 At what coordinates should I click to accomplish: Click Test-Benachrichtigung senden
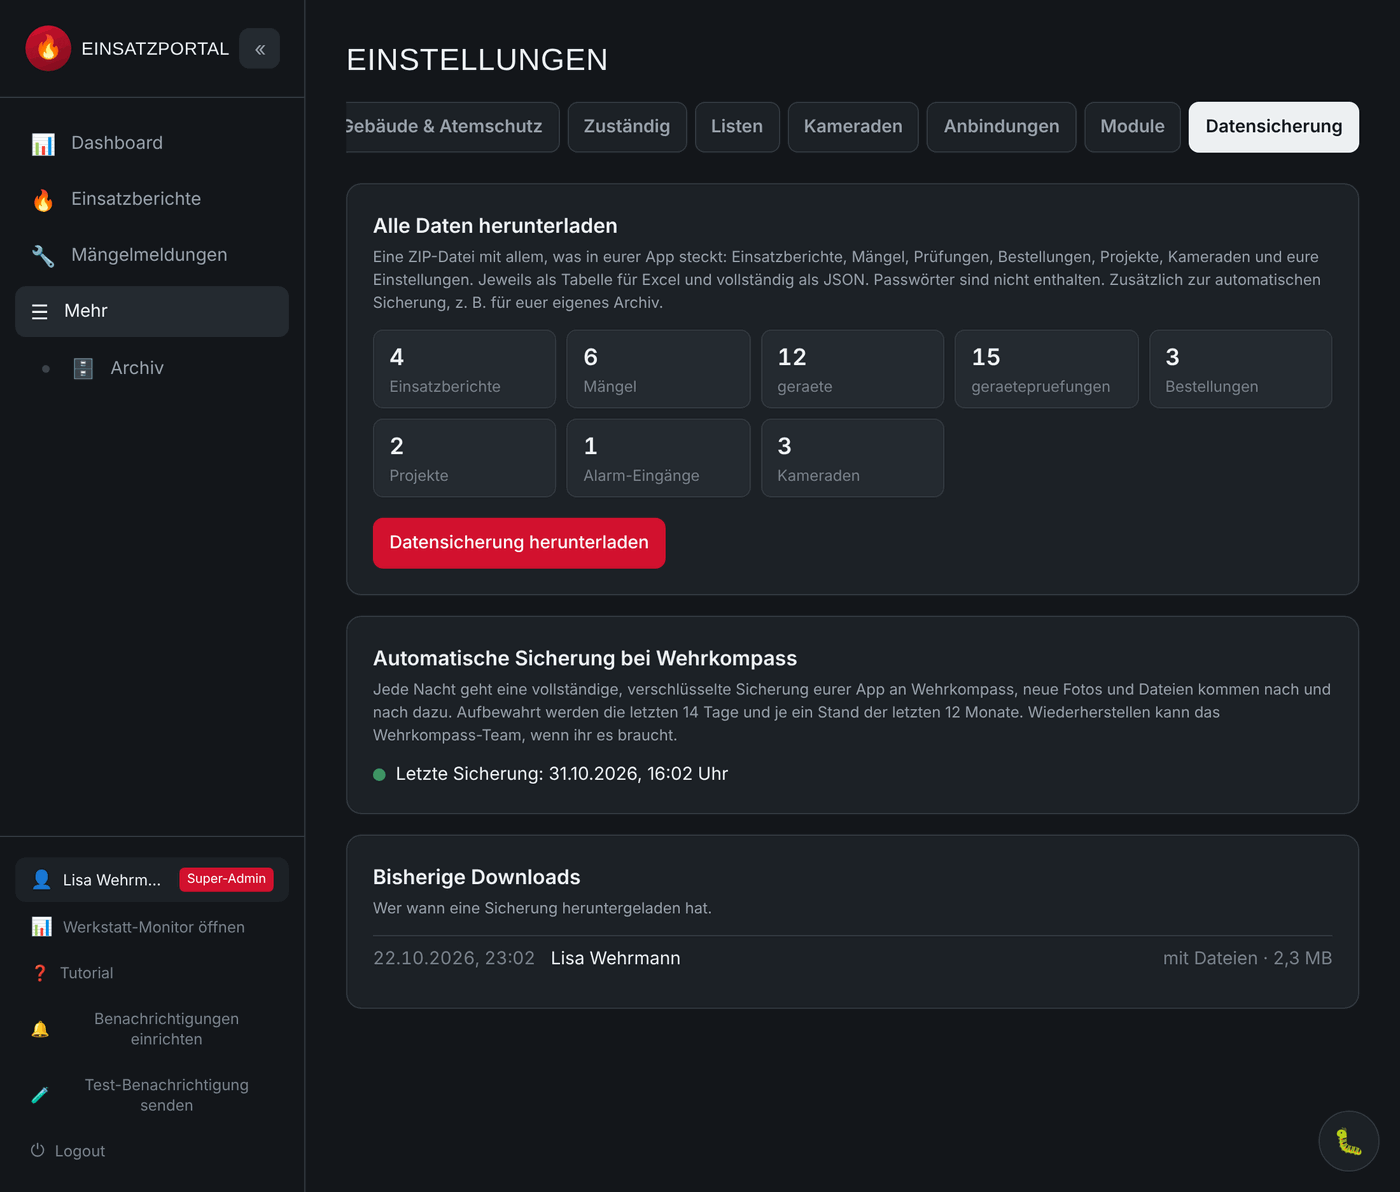click(x=167, y=1095)
